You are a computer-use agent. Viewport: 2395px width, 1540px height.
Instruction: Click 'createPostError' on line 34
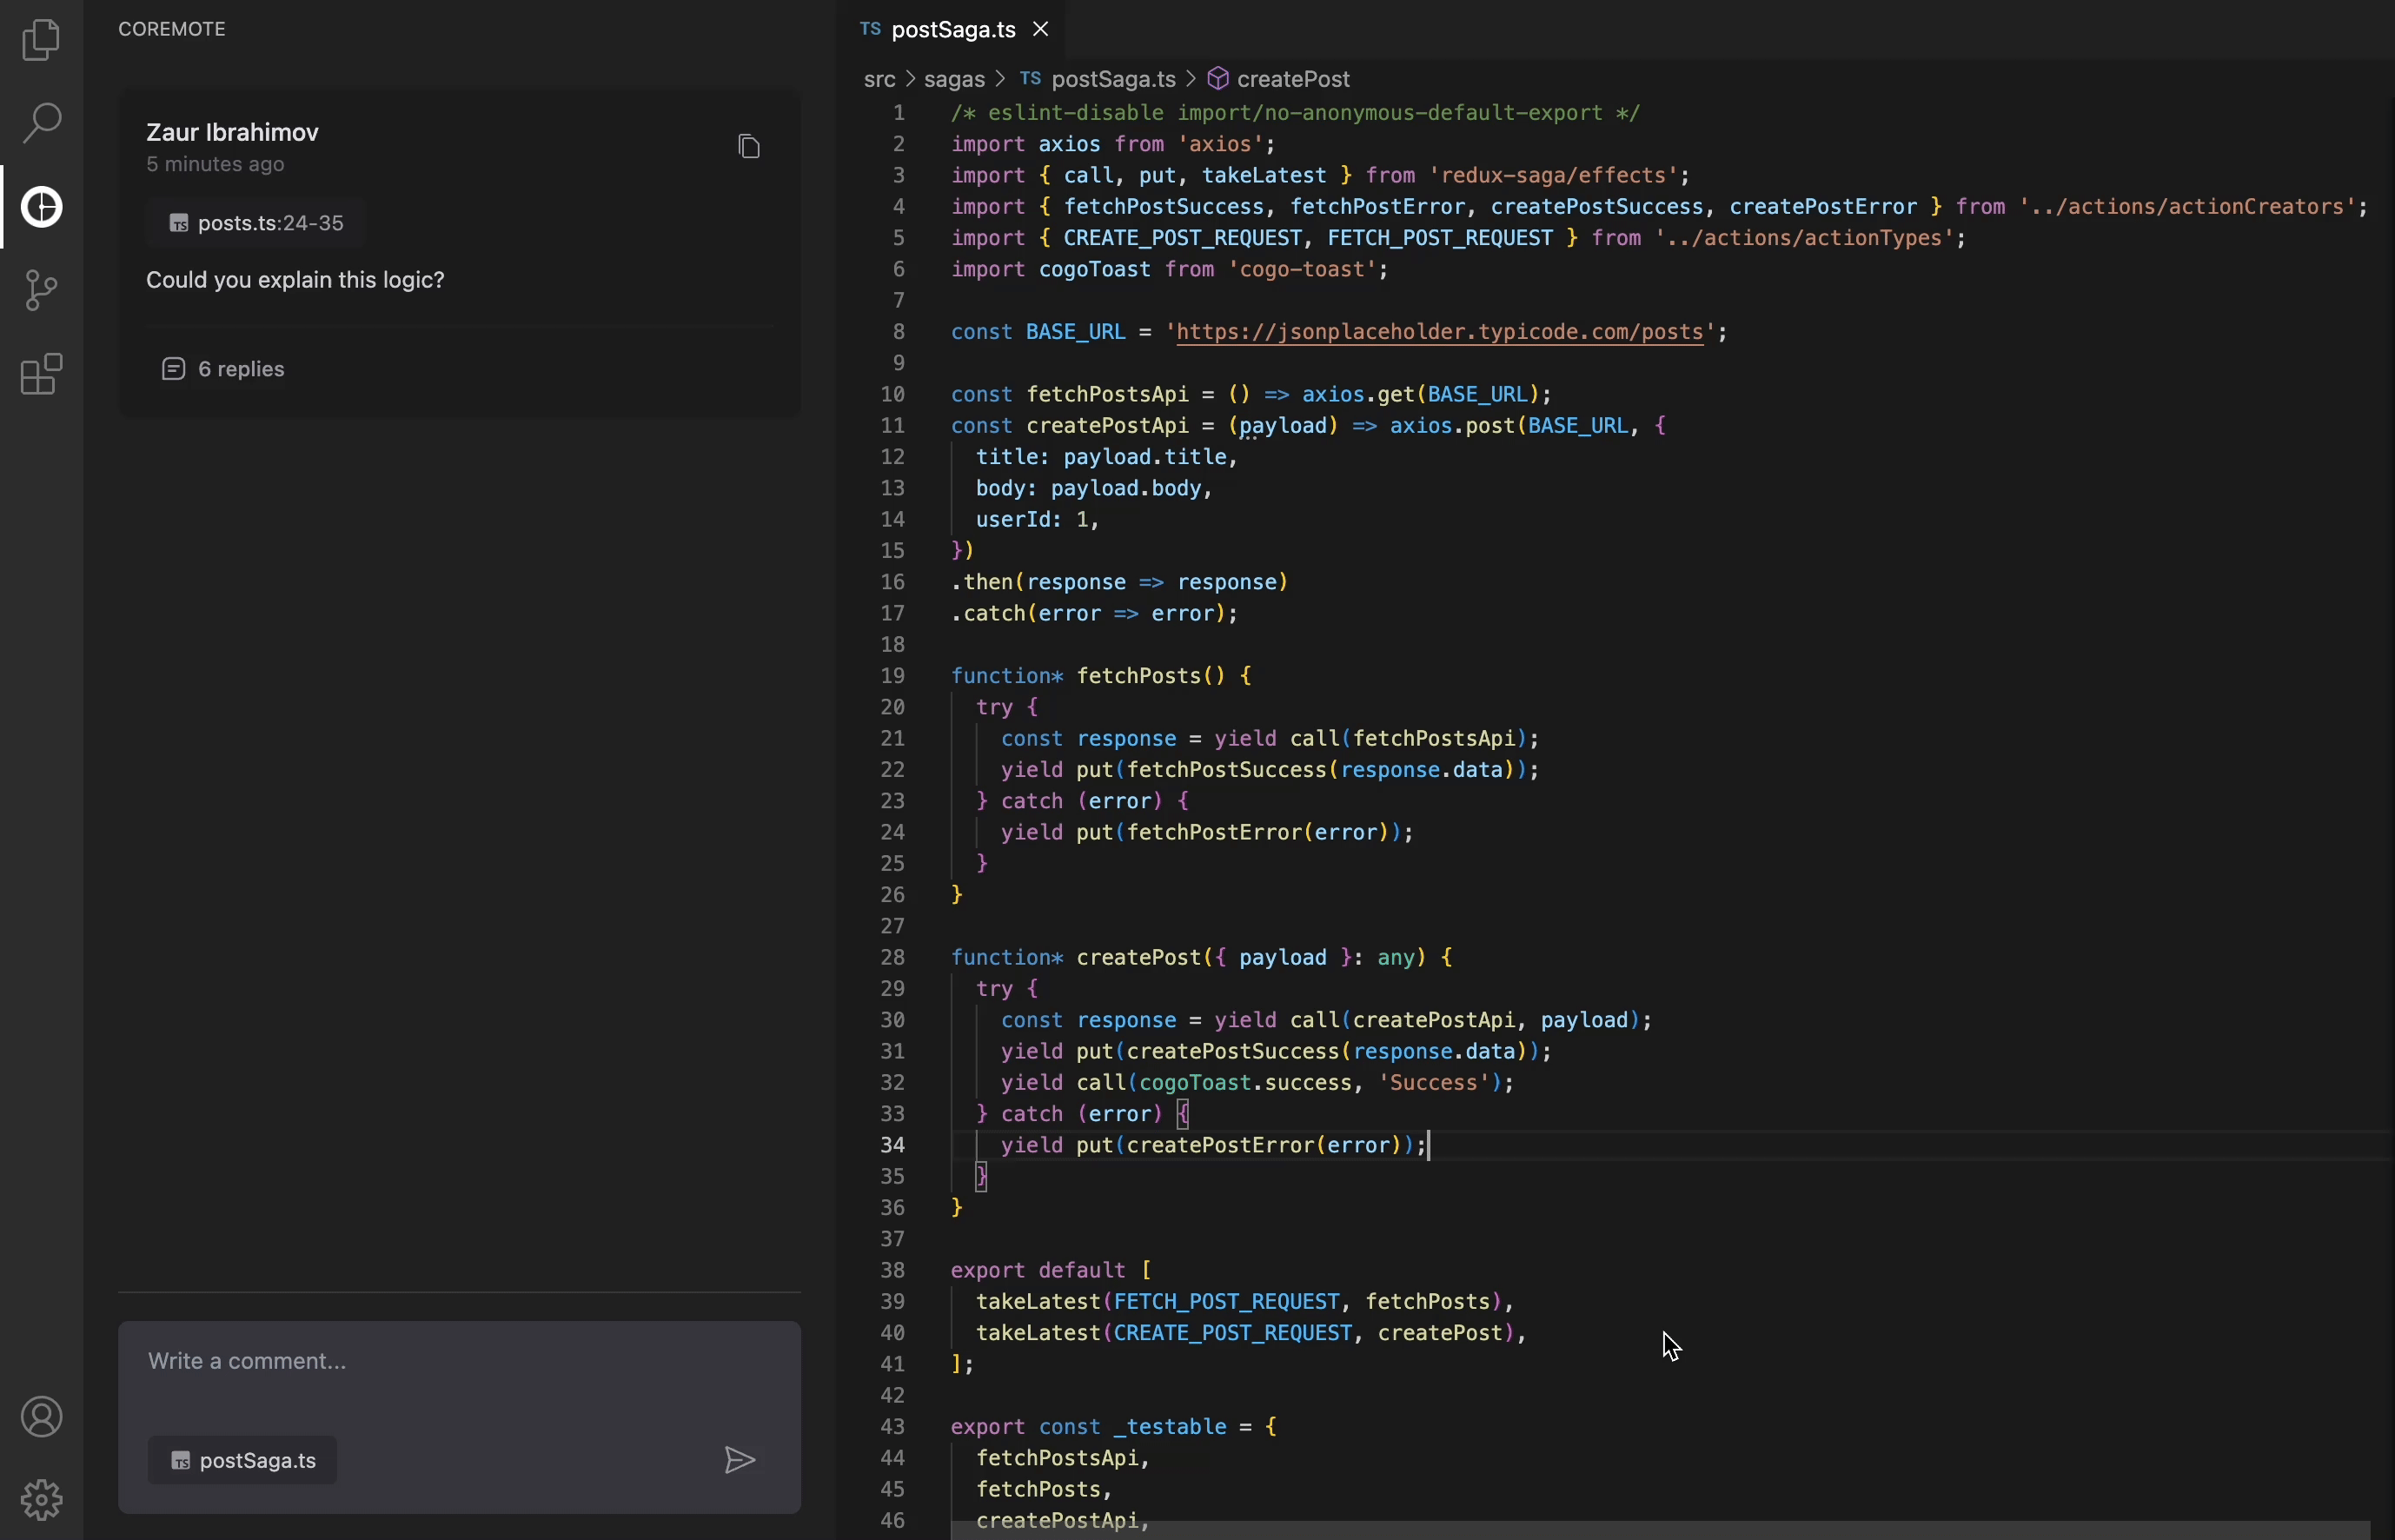[x=1220, y=1145]
